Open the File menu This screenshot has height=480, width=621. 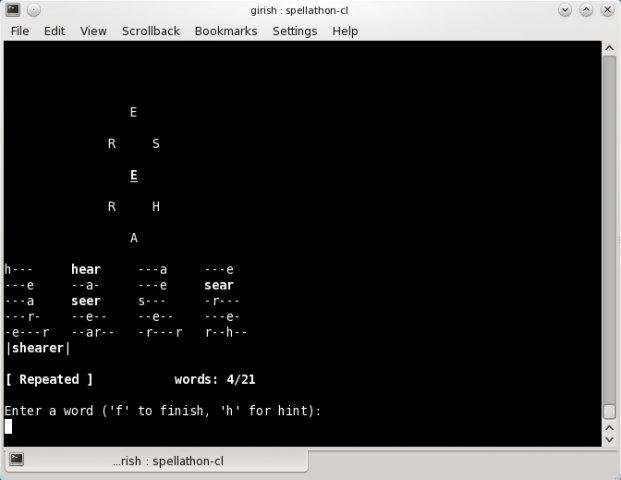pyautogui.click(x=19, y=31)
